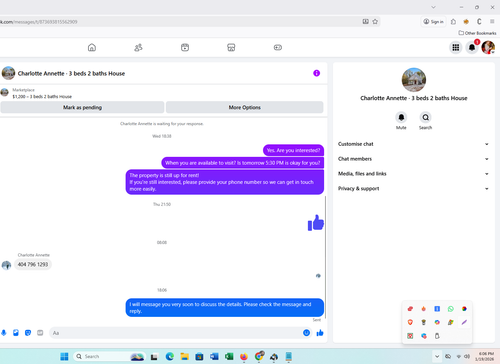
Task: Open the GIF picker icon
Action: [x=40, y=333]
